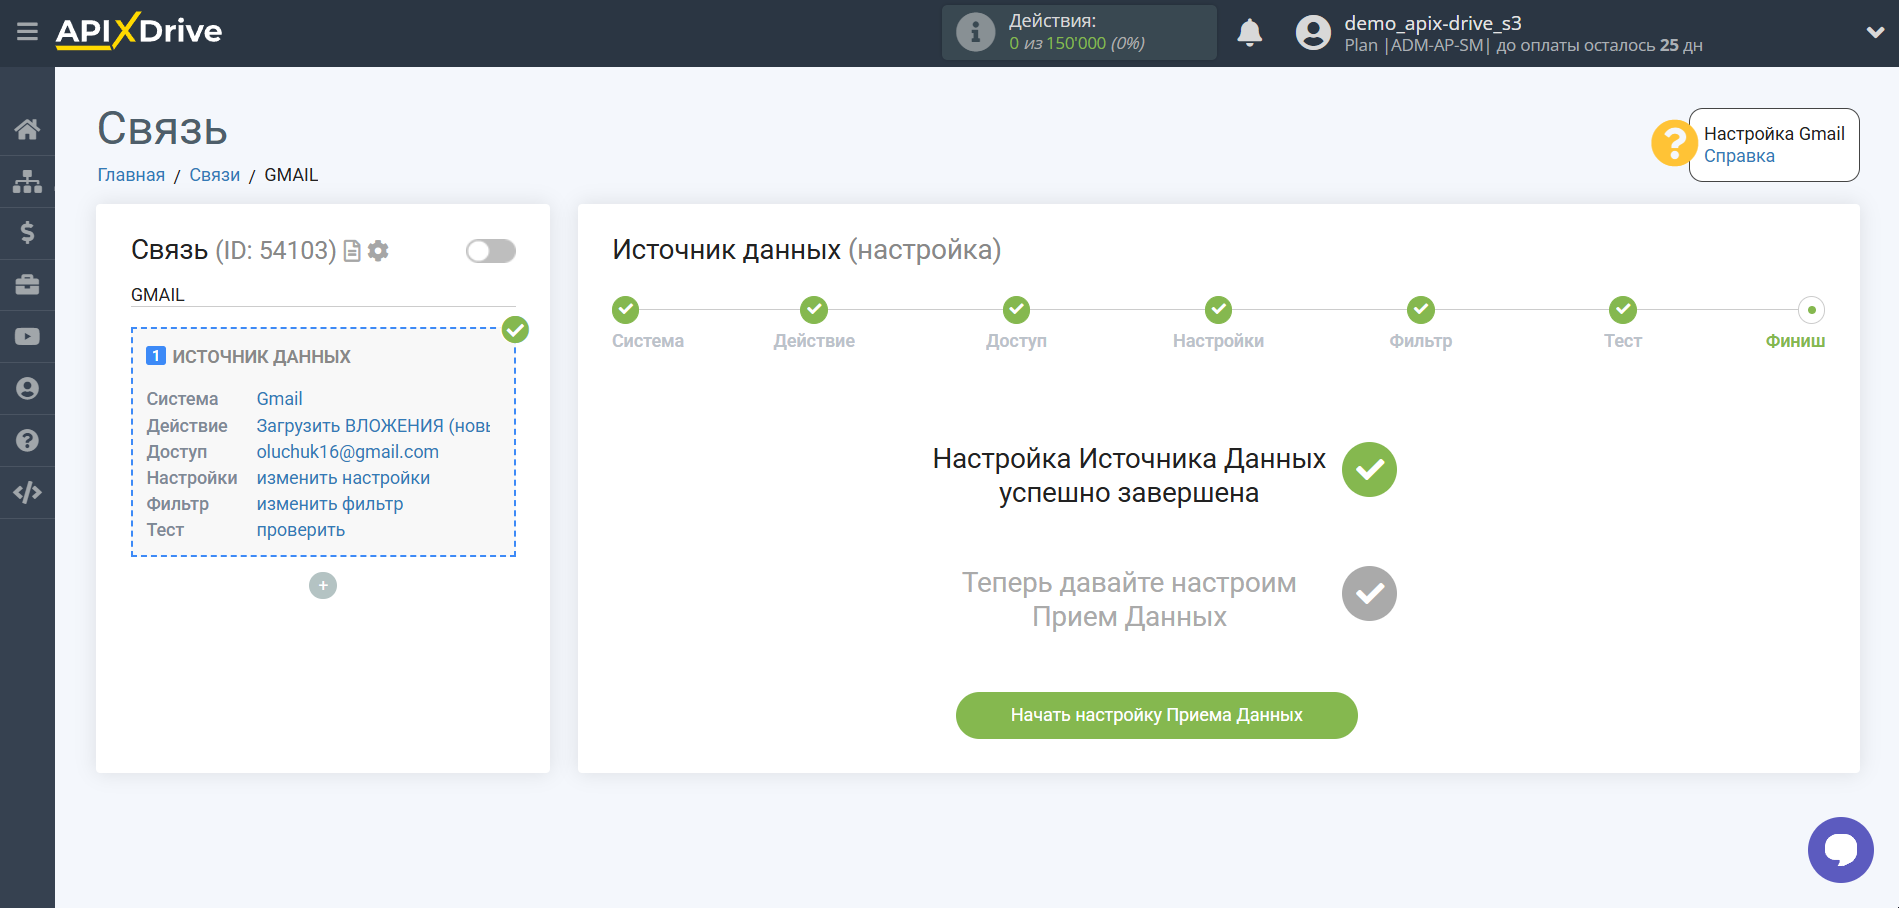Open the profile sidebar icon
The width and height of the screenshot is (1899, 908).
[27, 389]
